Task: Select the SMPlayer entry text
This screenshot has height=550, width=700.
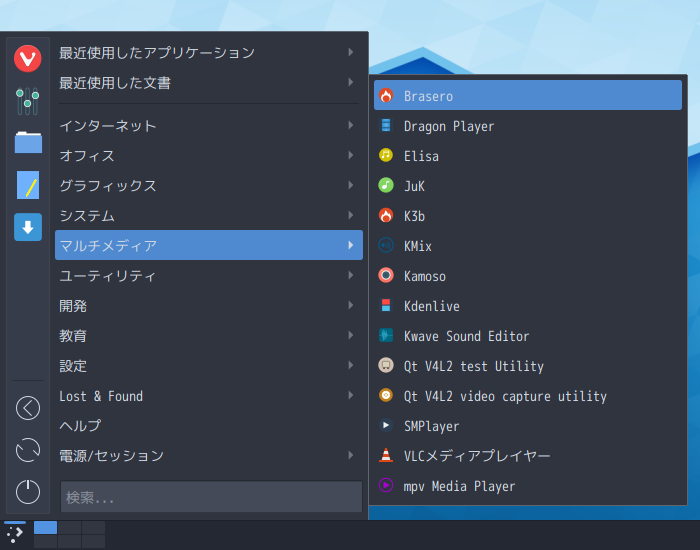Action: tap(431, 426)
